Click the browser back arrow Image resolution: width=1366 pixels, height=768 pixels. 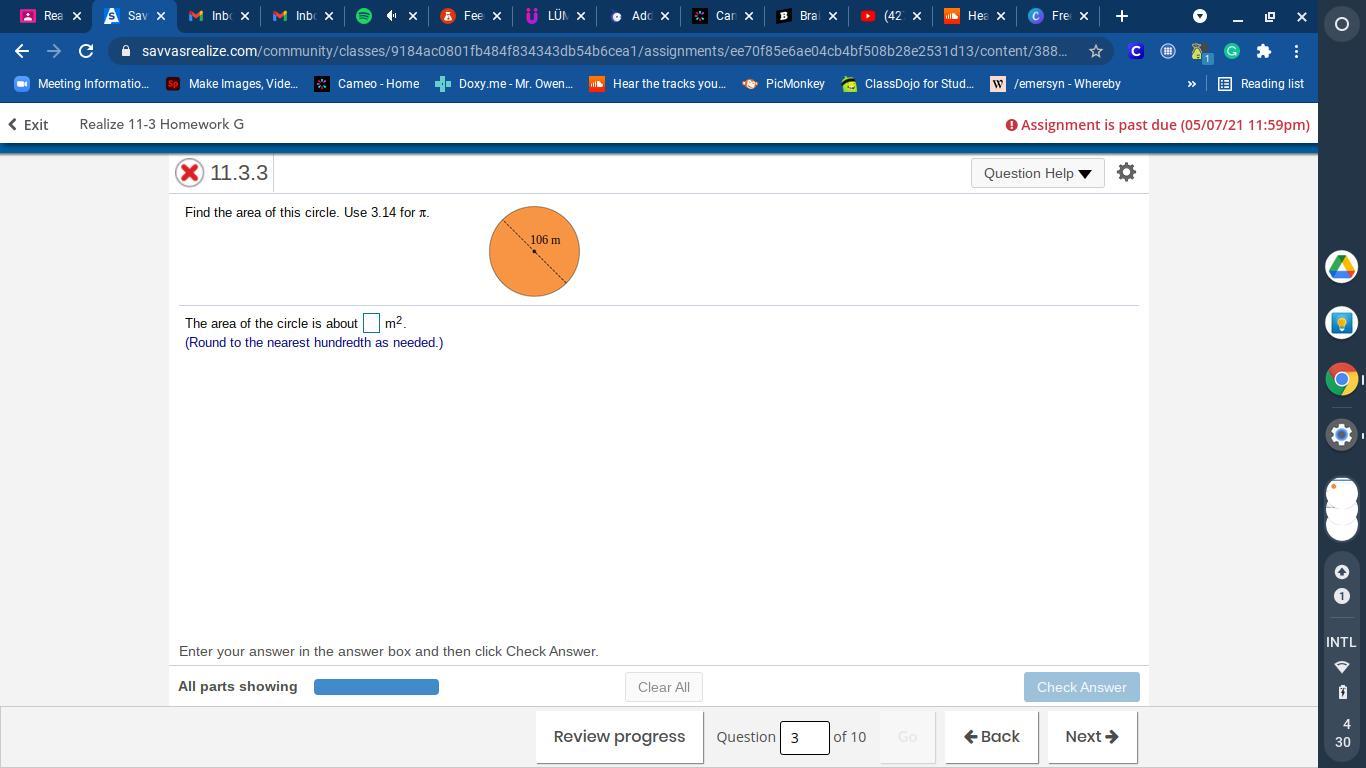coord(22,51)
